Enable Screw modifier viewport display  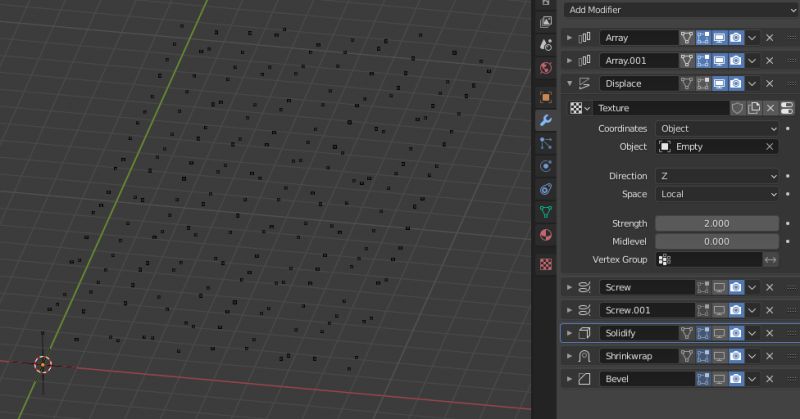click(719, 287)
